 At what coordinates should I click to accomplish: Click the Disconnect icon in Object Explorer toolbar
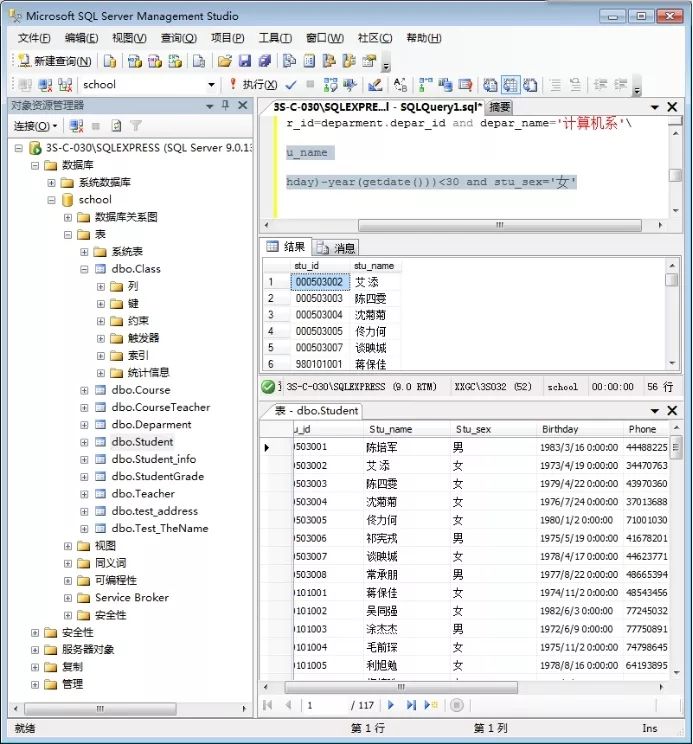(76, 126)
